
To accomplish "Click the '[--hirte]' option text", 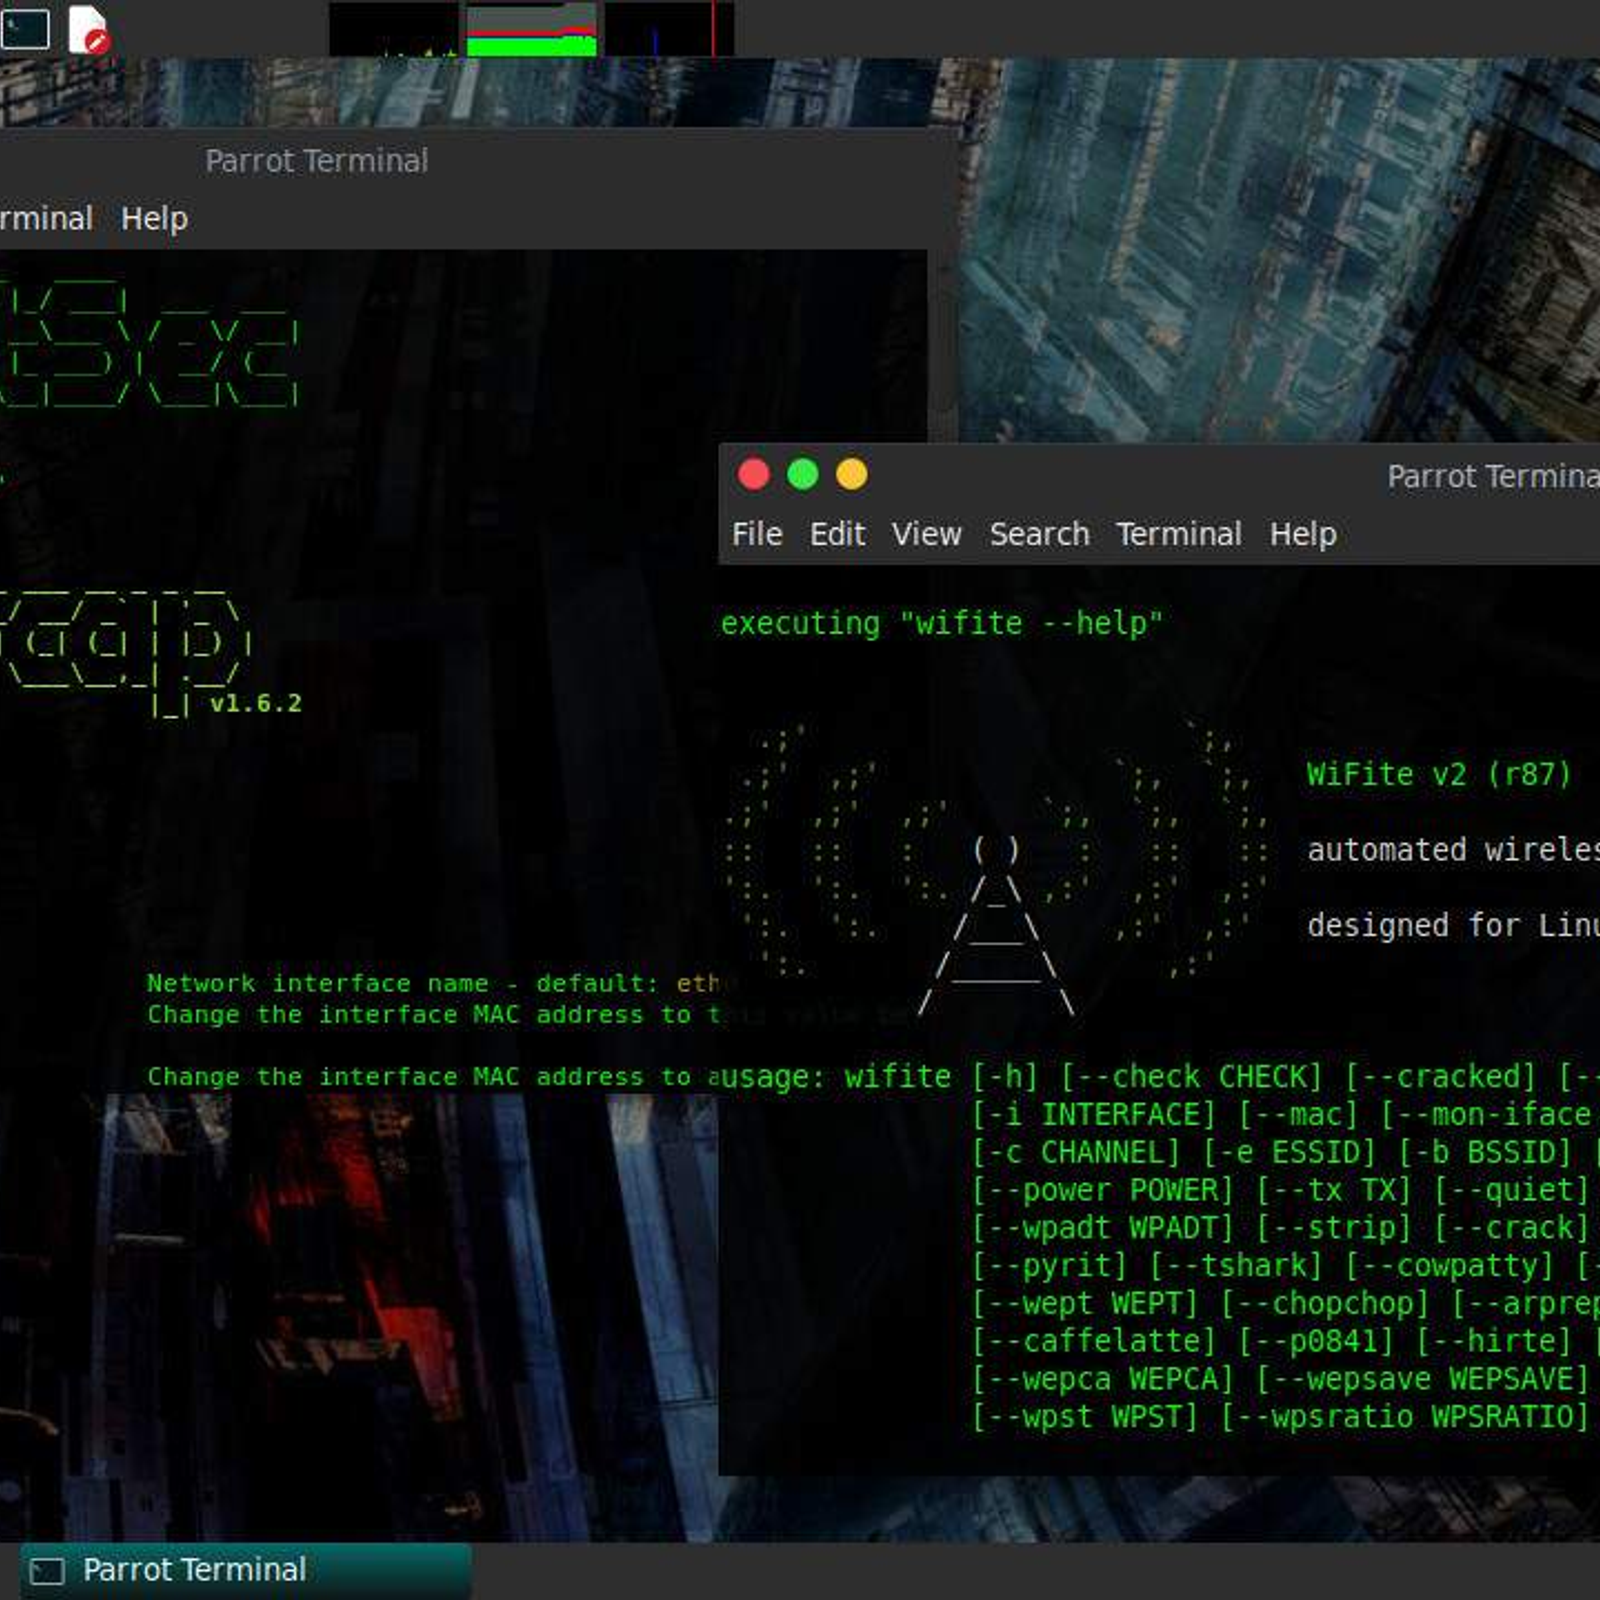I will tap(1493, 1341).
